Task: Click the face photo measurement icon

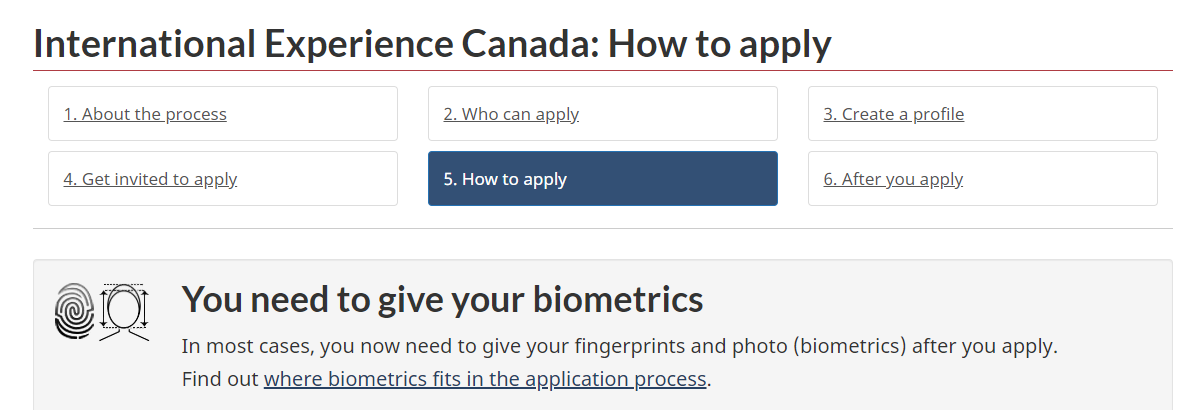Action: (x=124, y=312)
